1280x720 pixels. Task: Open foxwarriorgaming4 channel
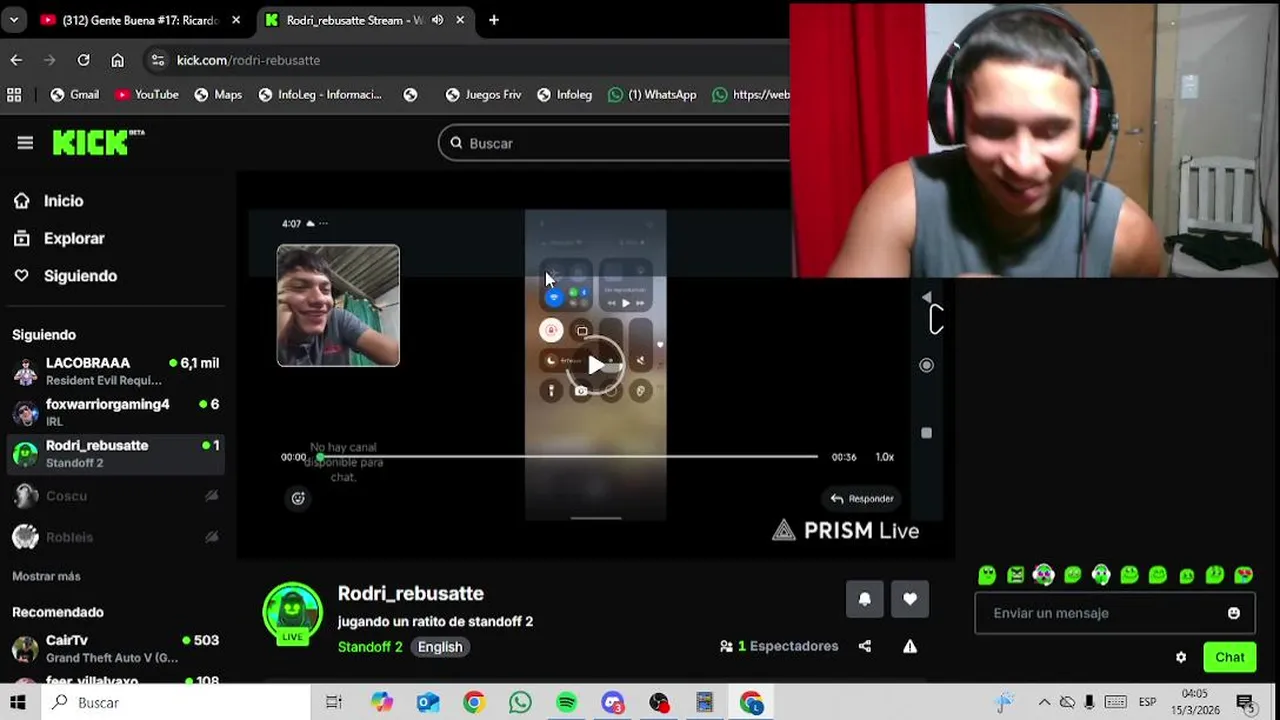coord(116,412)
